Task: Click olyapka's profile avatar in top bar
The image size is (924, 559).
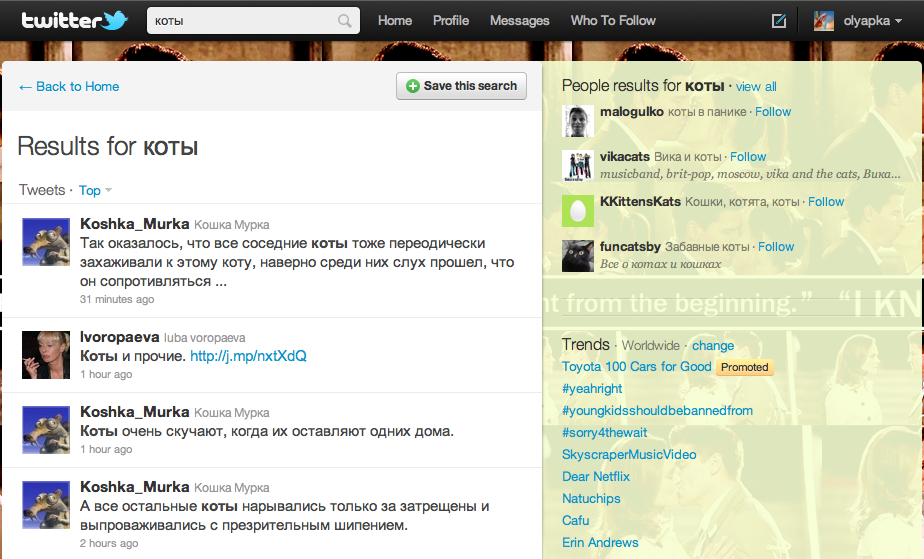Action: click(824, 21)
